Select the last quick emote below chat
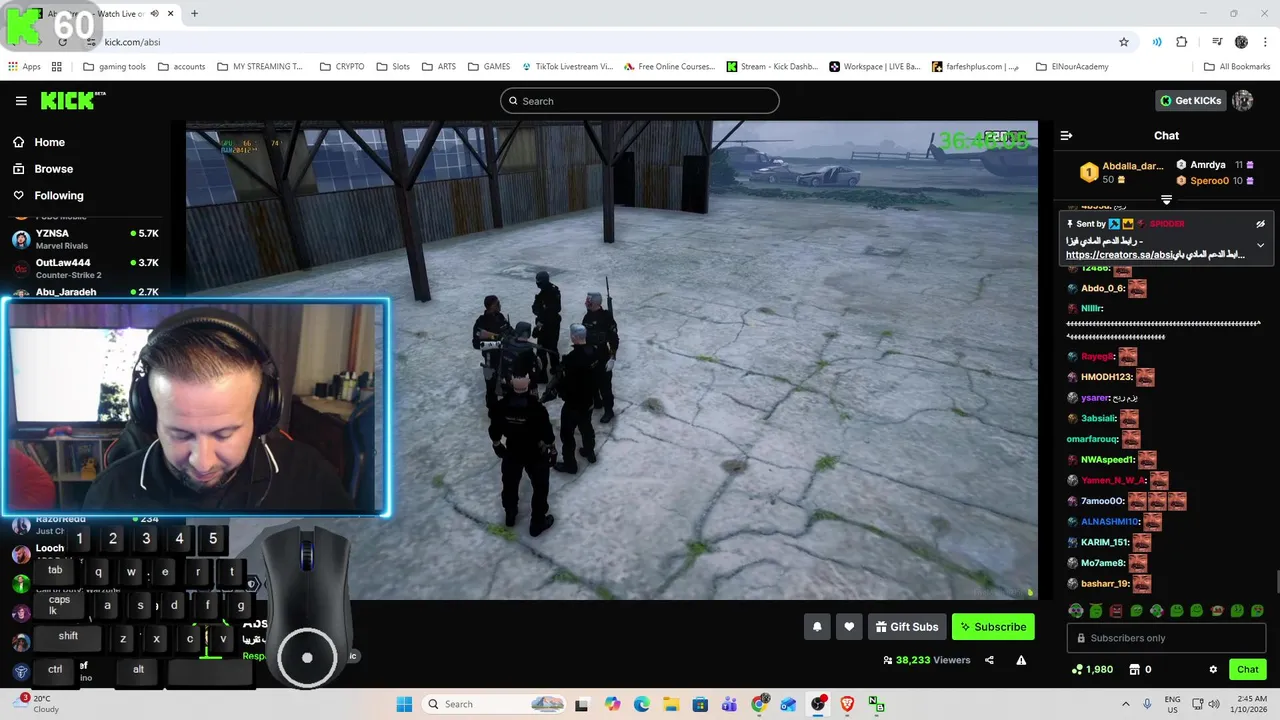 pos(1257,611)
